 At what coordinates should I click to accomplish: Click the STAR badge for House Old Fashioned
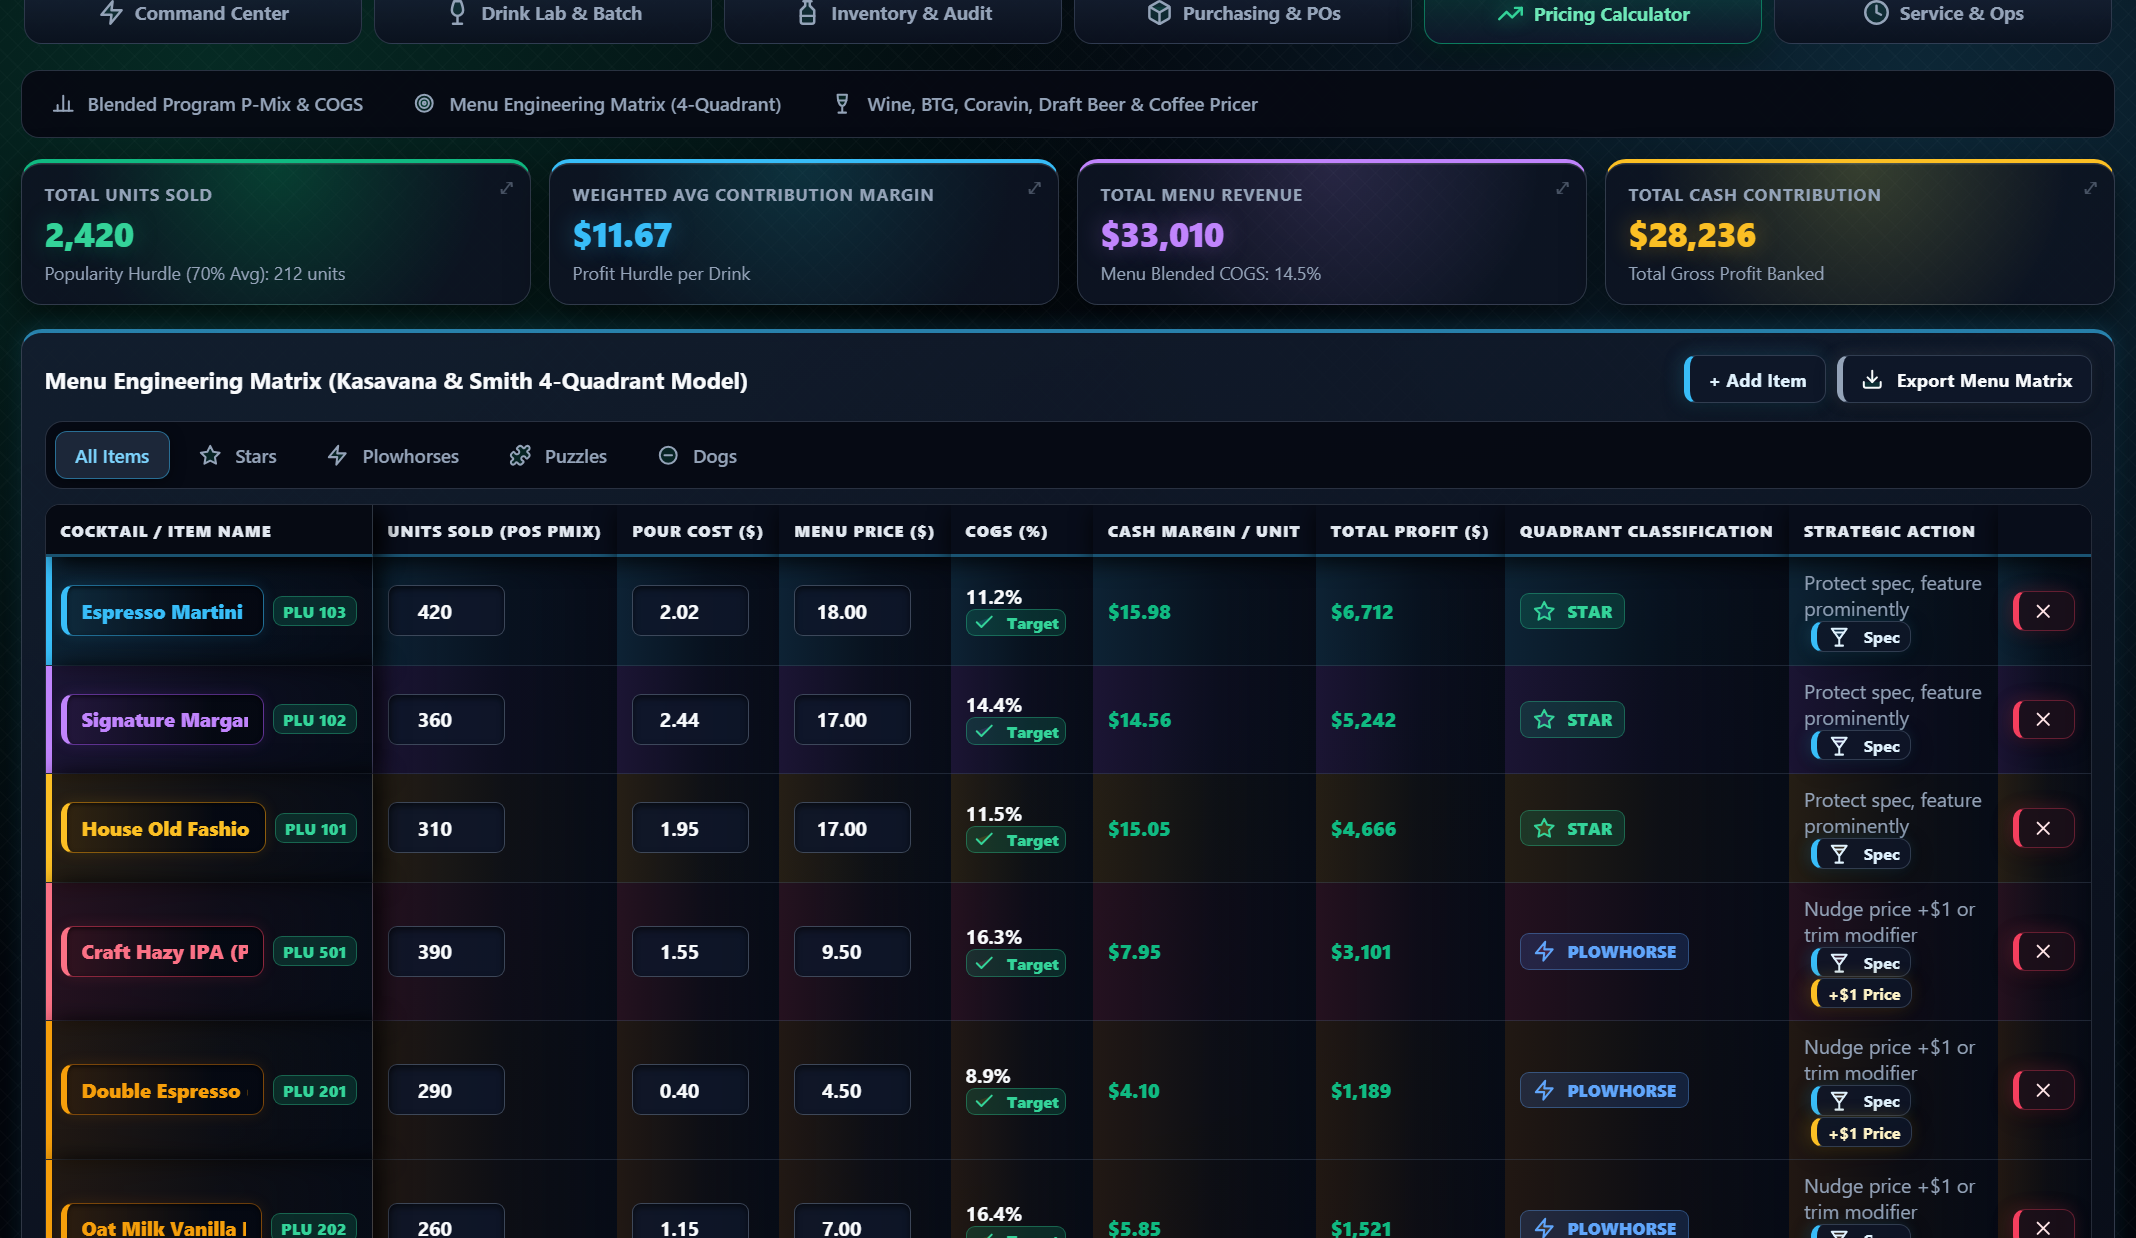click(x=1572, y=828)
